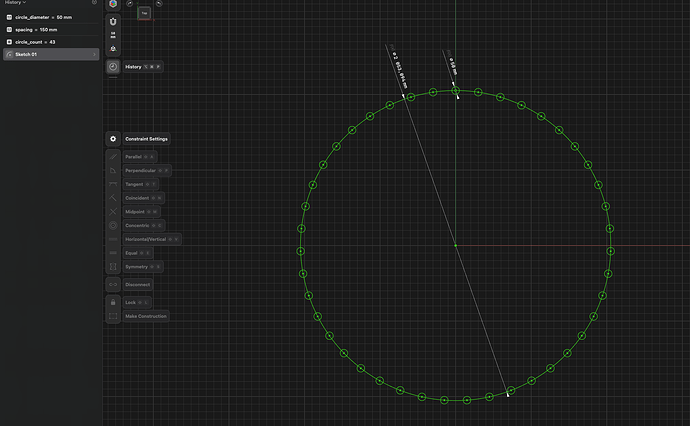Apply the Midpoint constraint icon

click(113, 212)
